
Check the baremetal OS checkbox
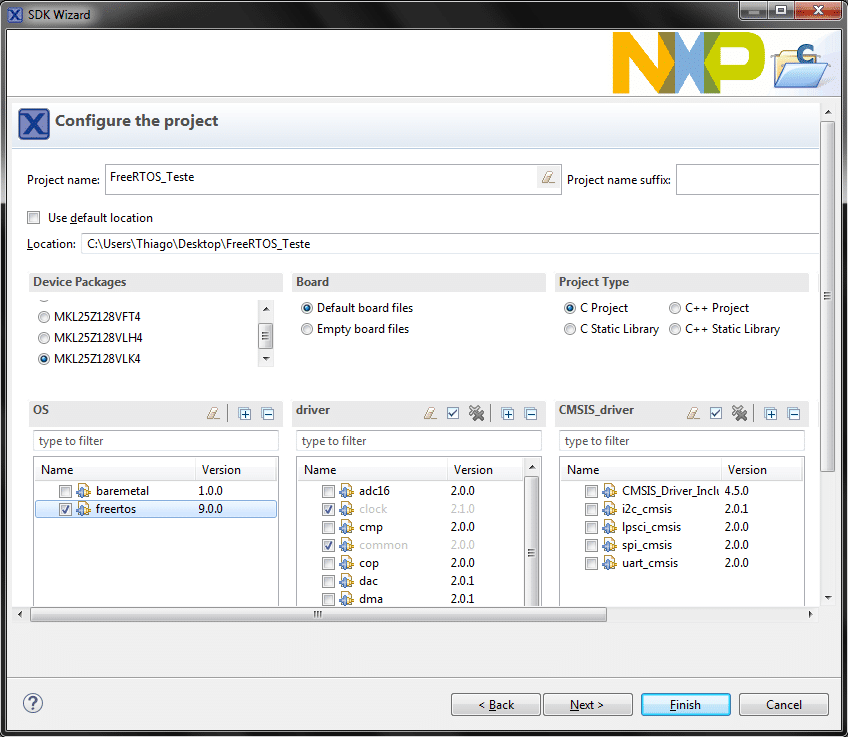(65, 491)
